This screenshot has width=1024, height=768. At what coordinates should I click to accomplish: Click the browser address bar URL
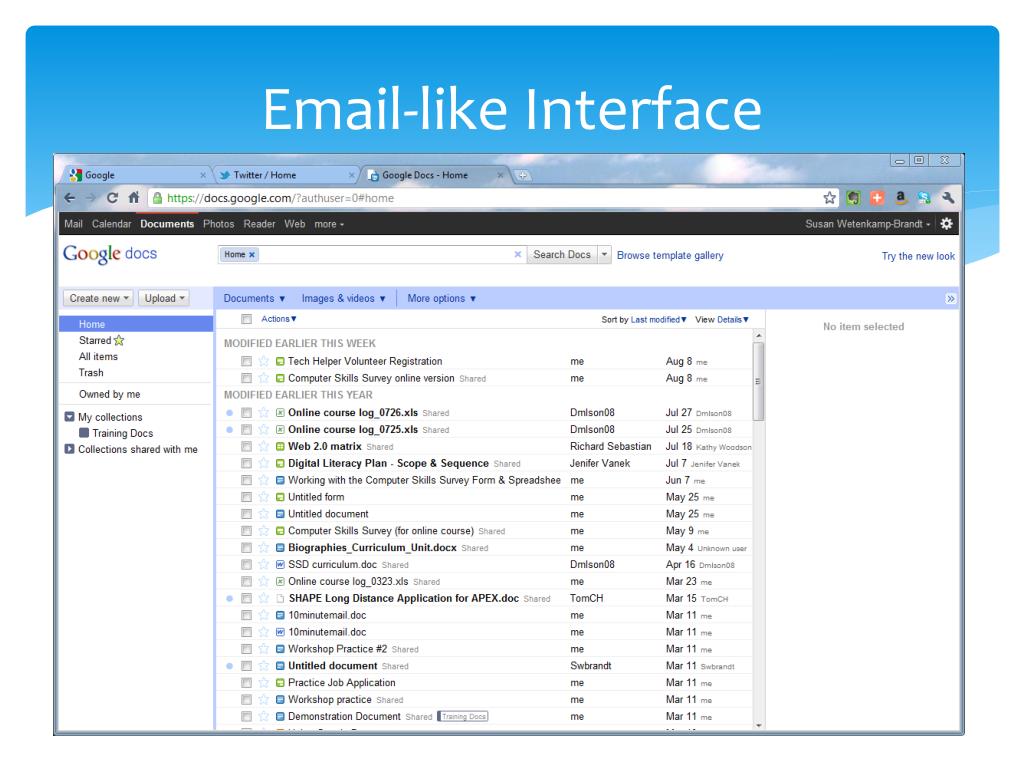point(280,198)
